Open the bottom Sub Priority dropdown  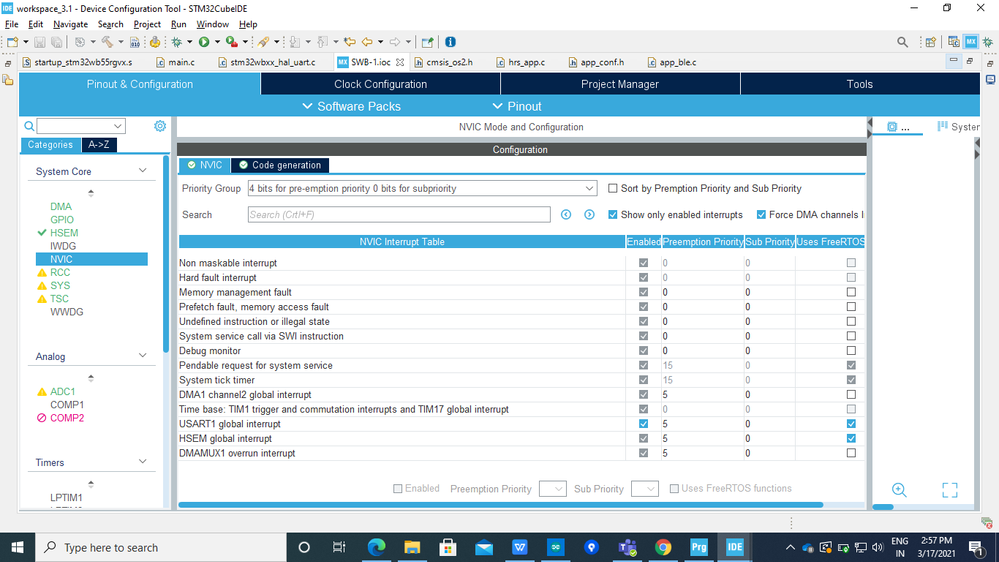(644, 489)
